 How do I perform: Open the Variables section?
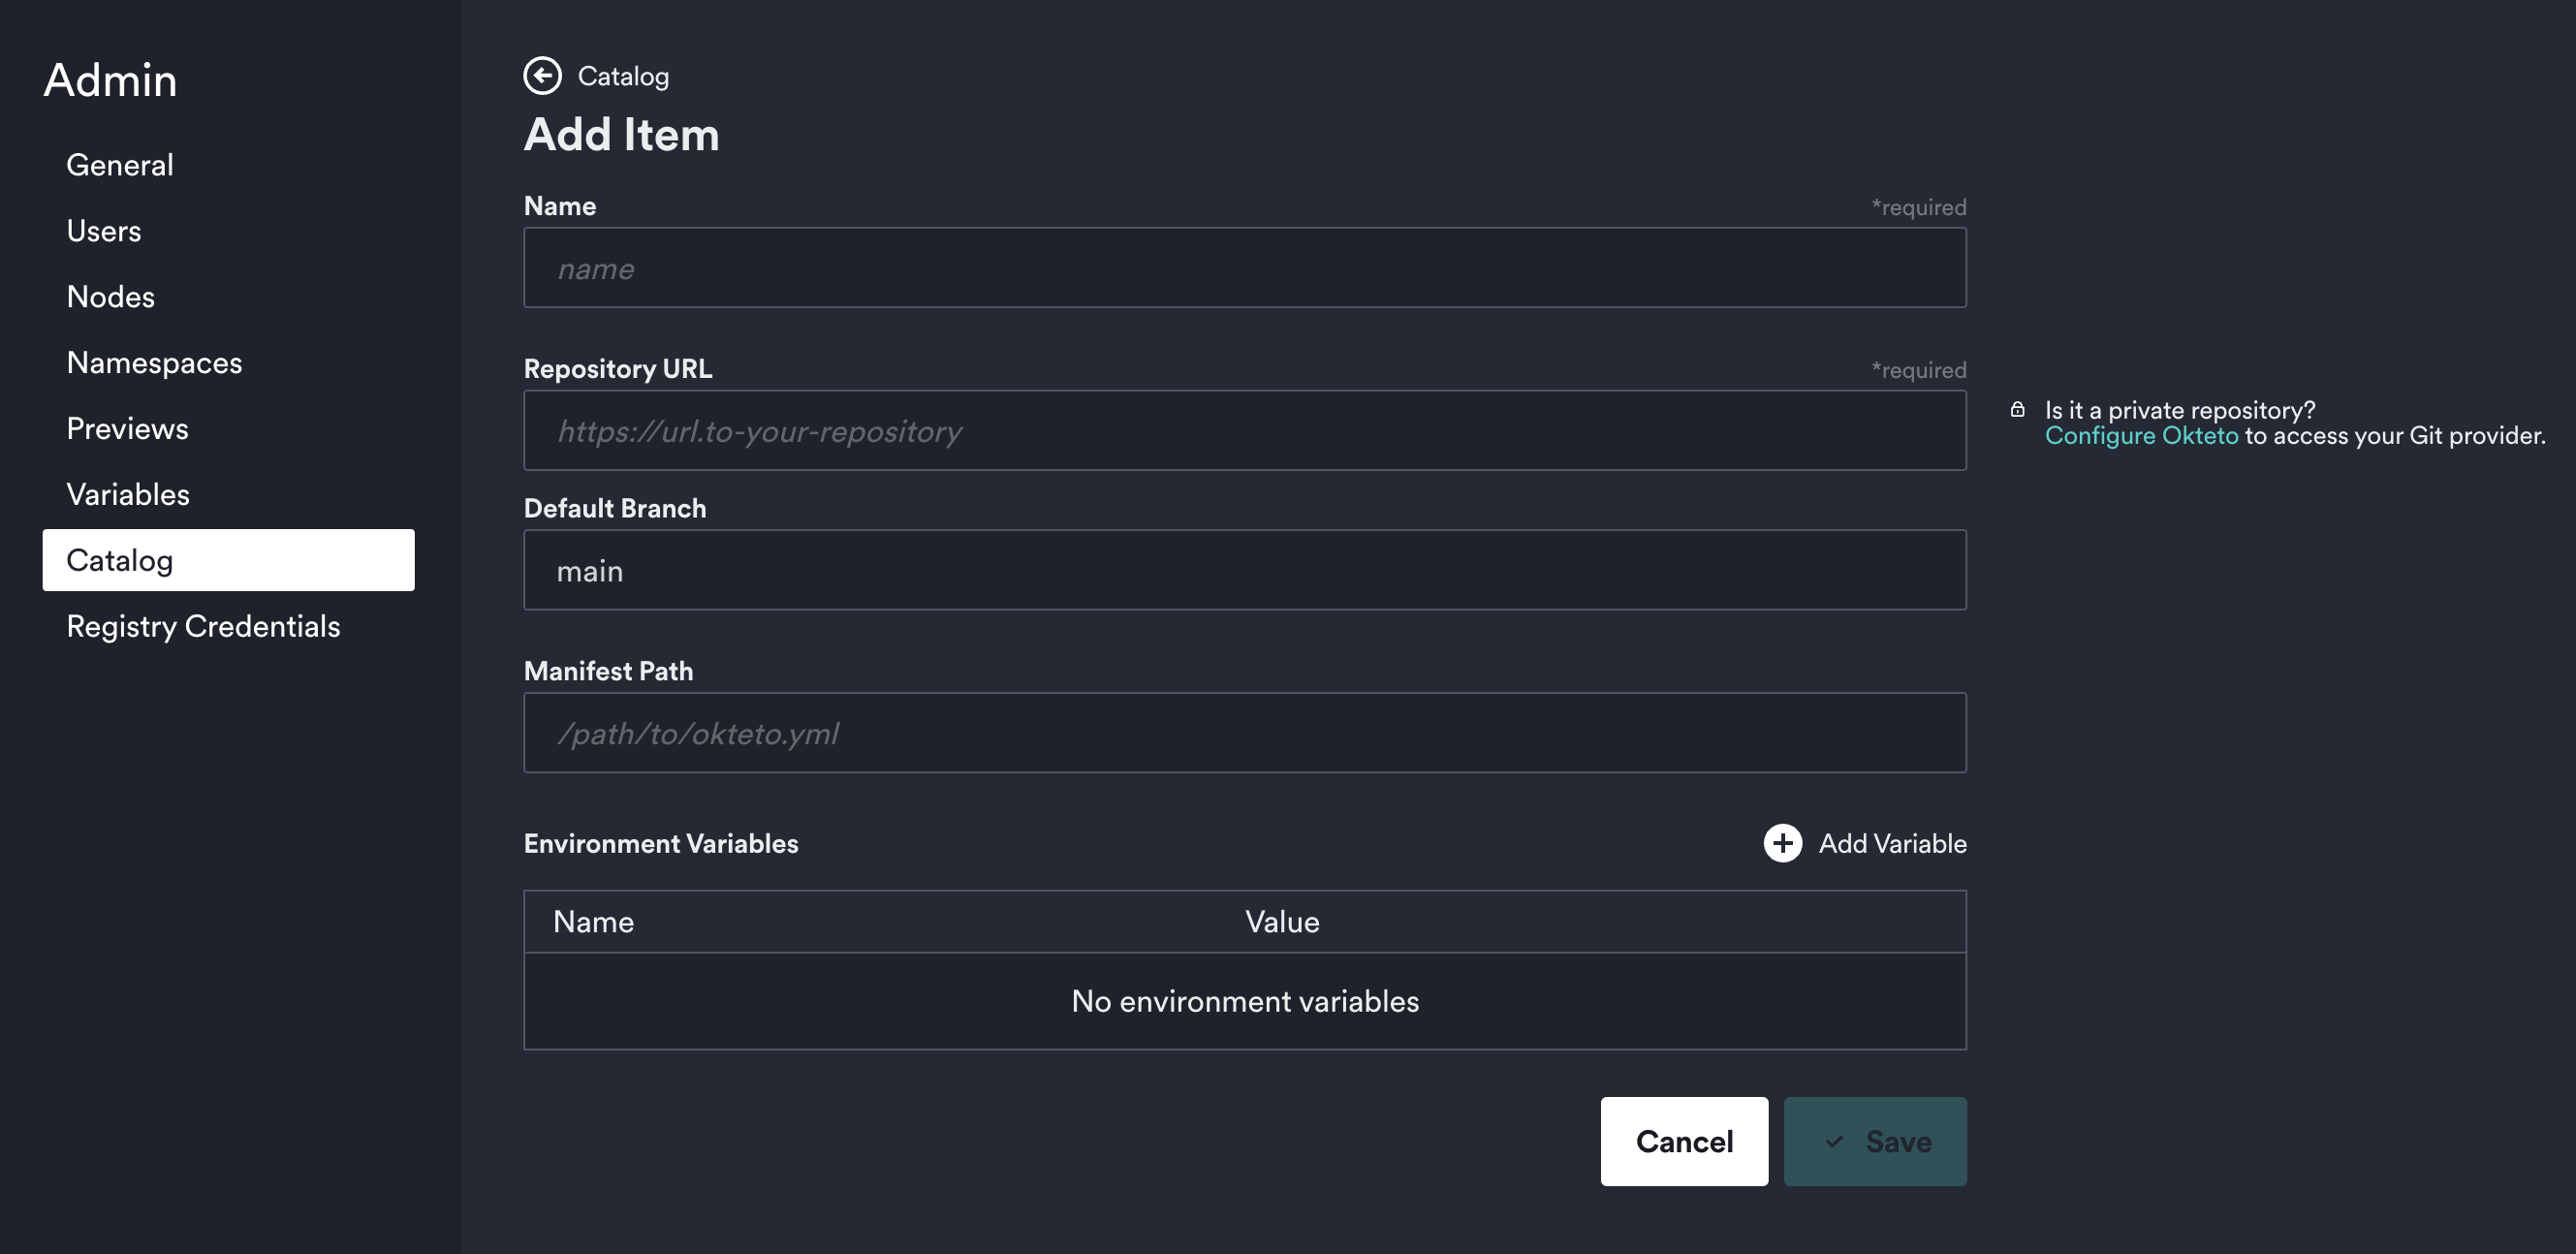[128, 494]
